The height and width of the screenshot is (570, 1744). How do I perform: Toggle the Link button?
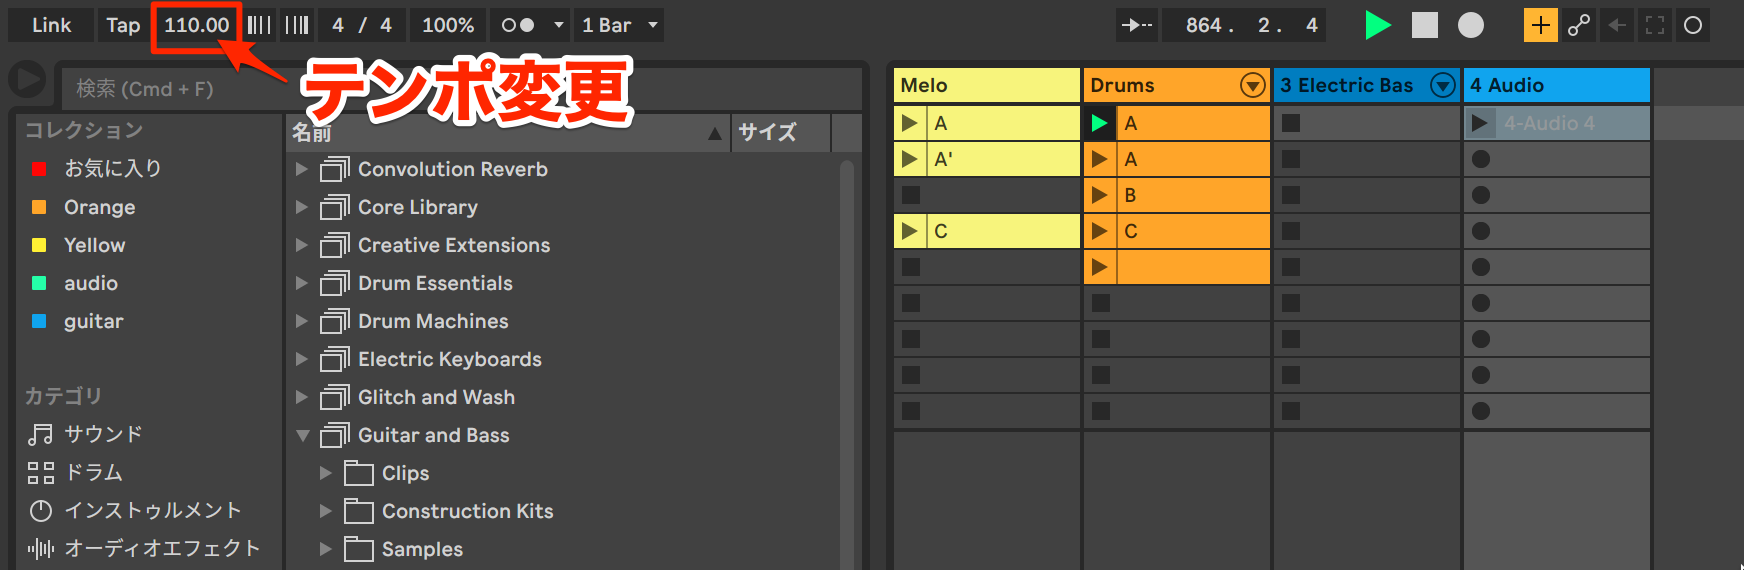tap(51, 25)
